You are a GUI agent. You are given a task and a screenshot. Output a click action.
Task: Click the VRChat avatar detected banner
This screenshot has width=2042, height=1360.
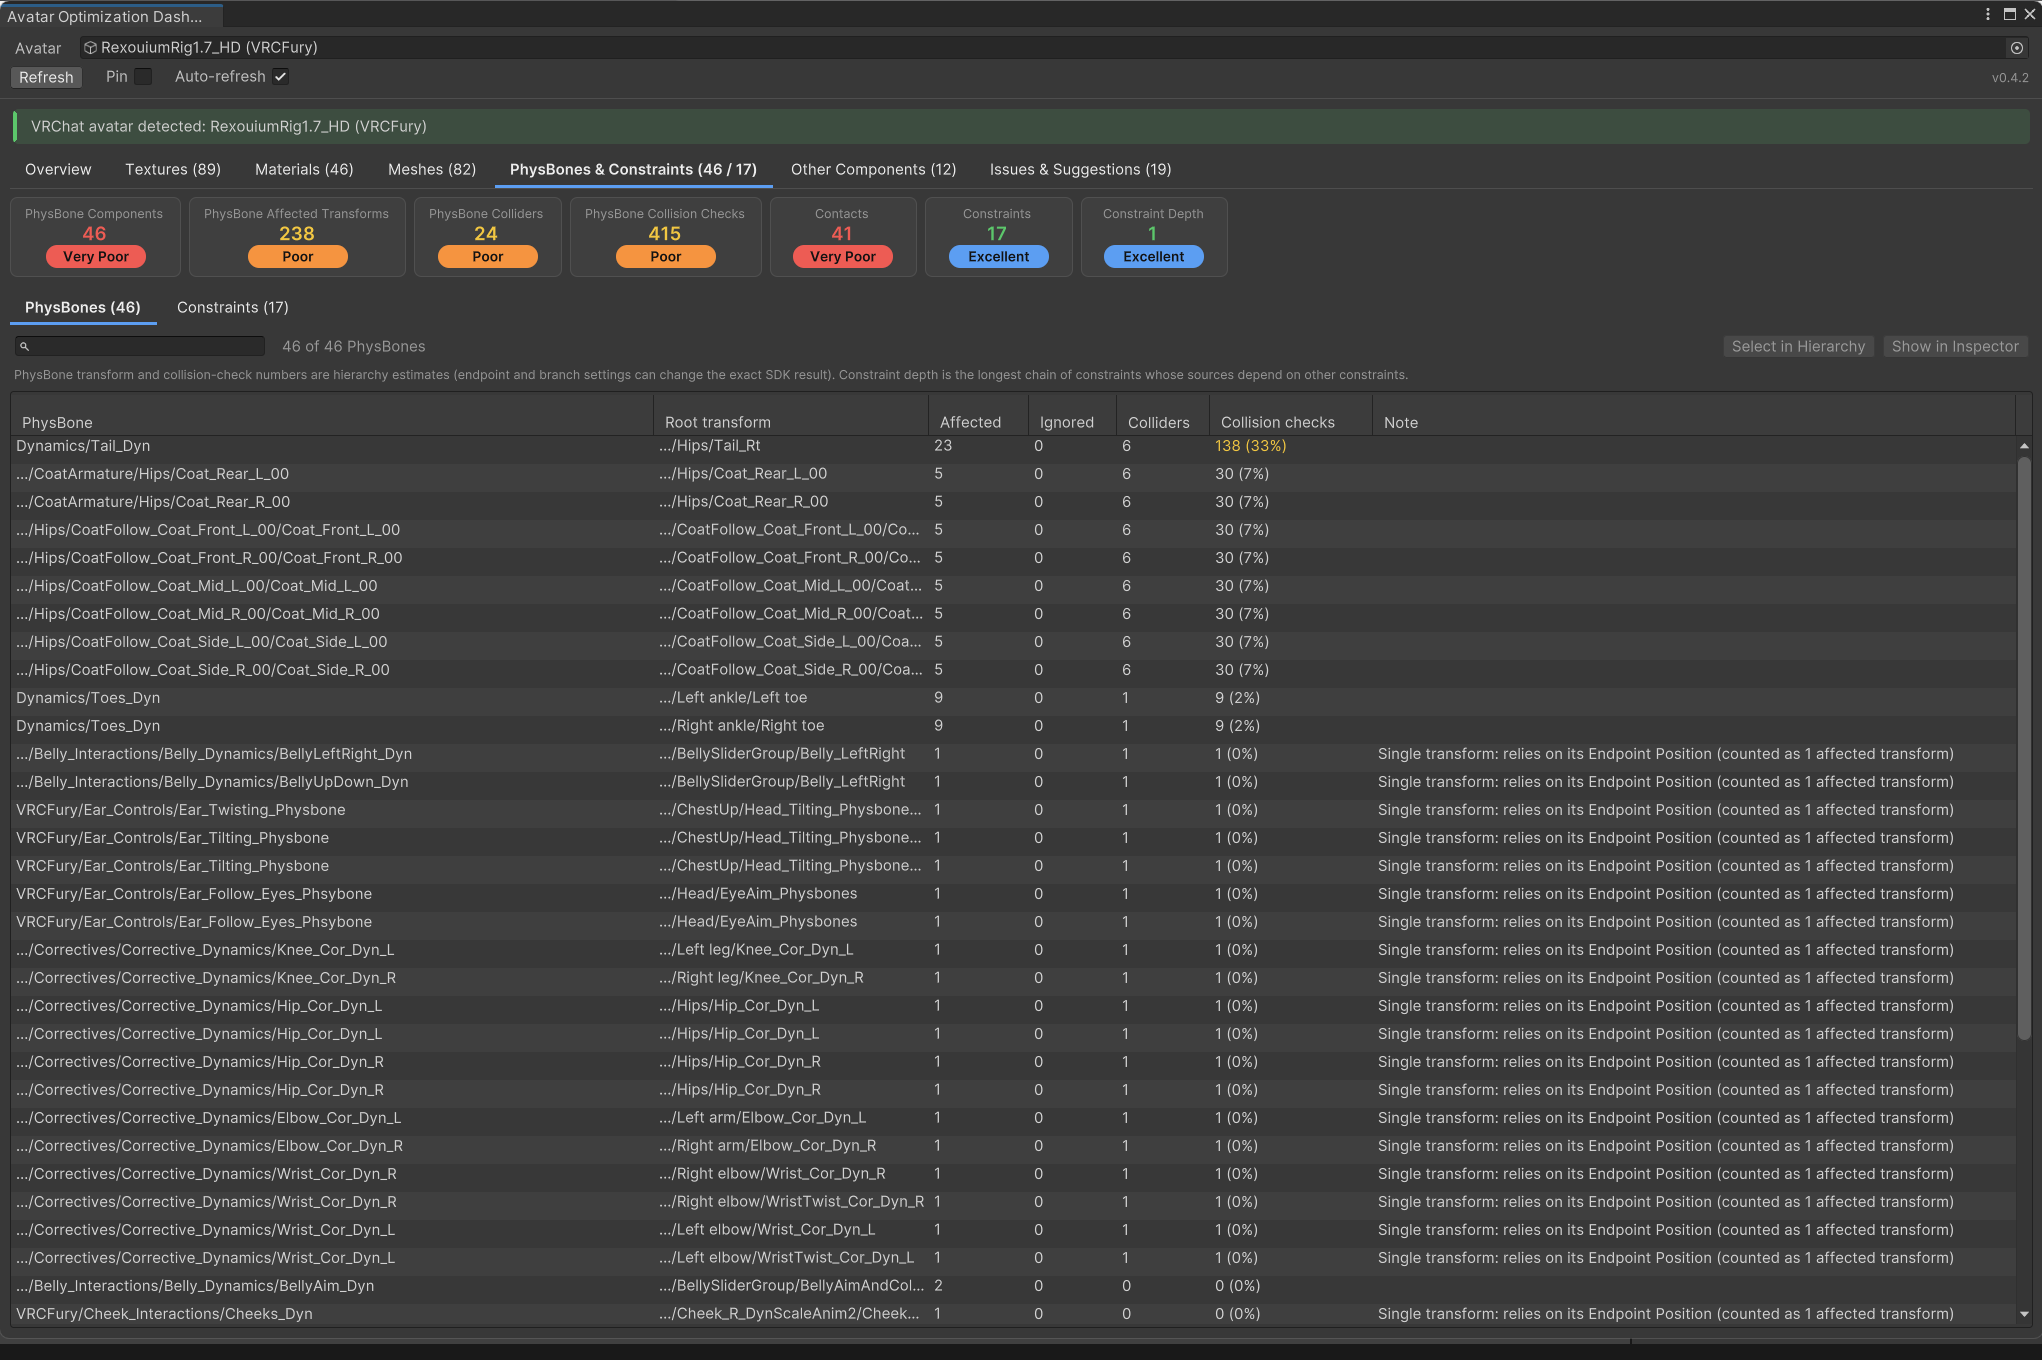coord(1021,127)
